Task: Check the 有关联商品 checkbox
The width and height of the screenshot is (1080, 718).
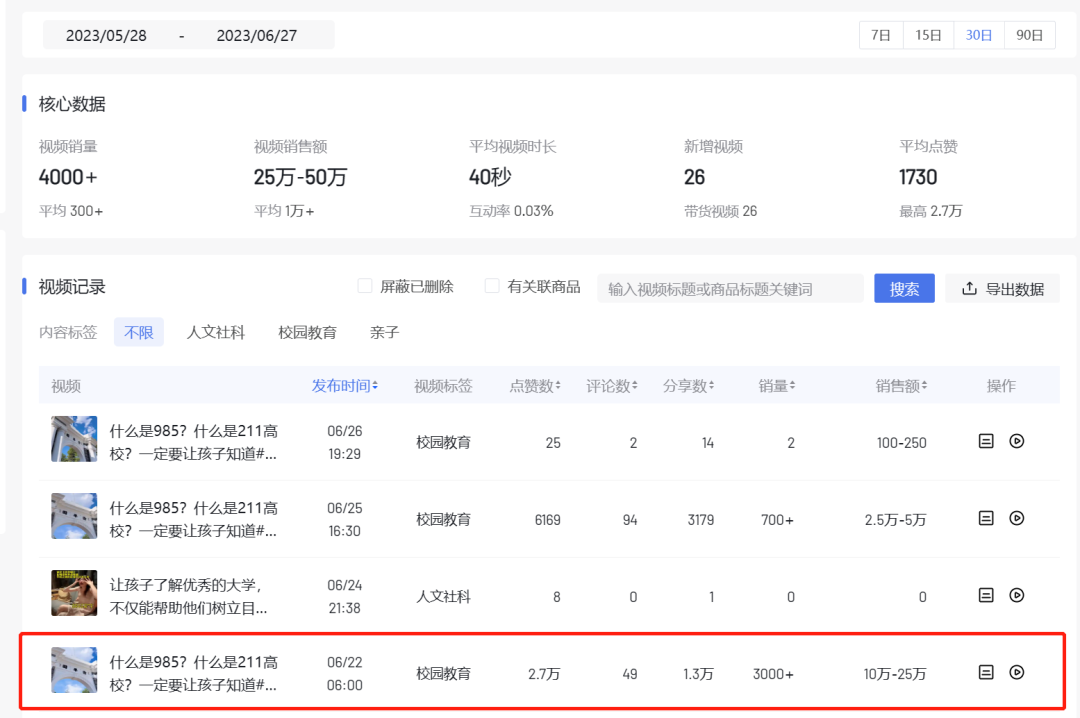Action: 491,285
